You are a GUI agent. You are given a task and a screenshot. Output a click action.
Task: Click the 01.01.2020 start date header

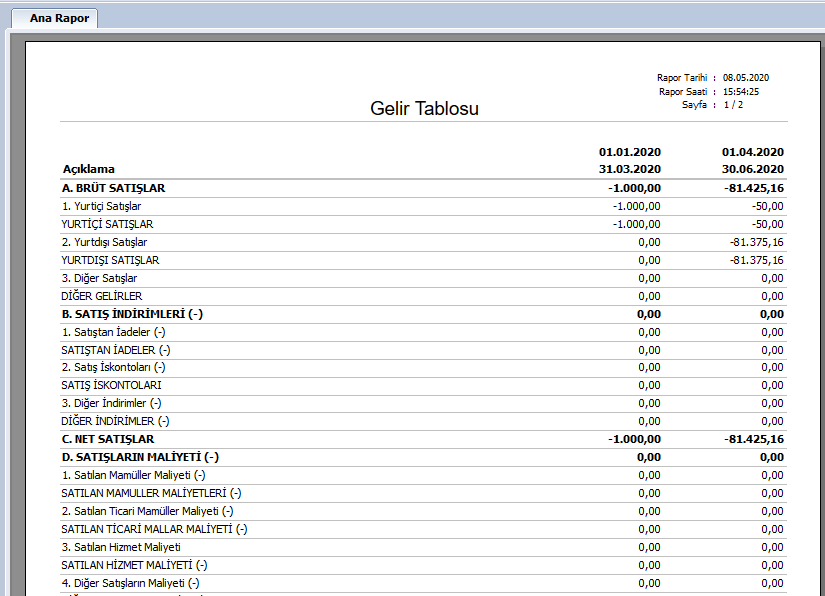coord(629,152)
